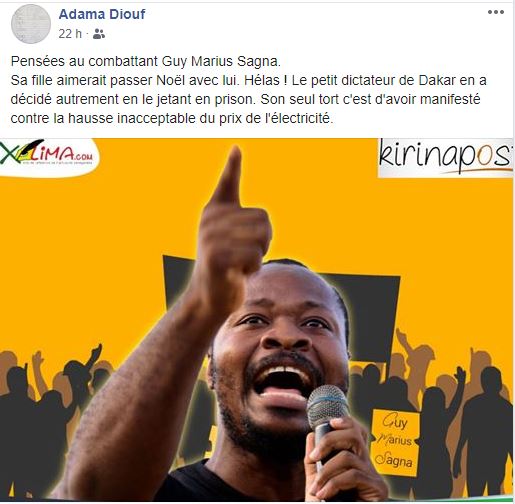This screenshot has width=515, height=504.
Task: Visit Adama Diouf's profile via the name
Action: pyautogui.click(x=102, y=14)
